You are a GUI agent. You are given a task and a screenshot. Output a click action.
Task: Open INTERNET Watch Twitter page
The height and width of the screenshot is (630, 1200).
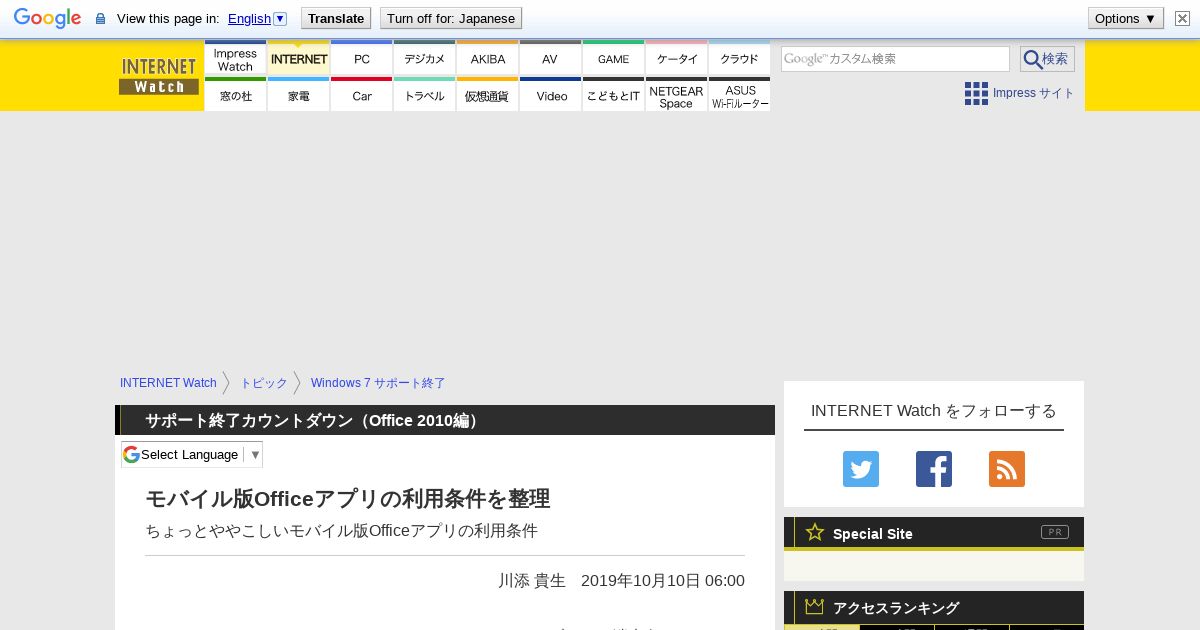861,469
